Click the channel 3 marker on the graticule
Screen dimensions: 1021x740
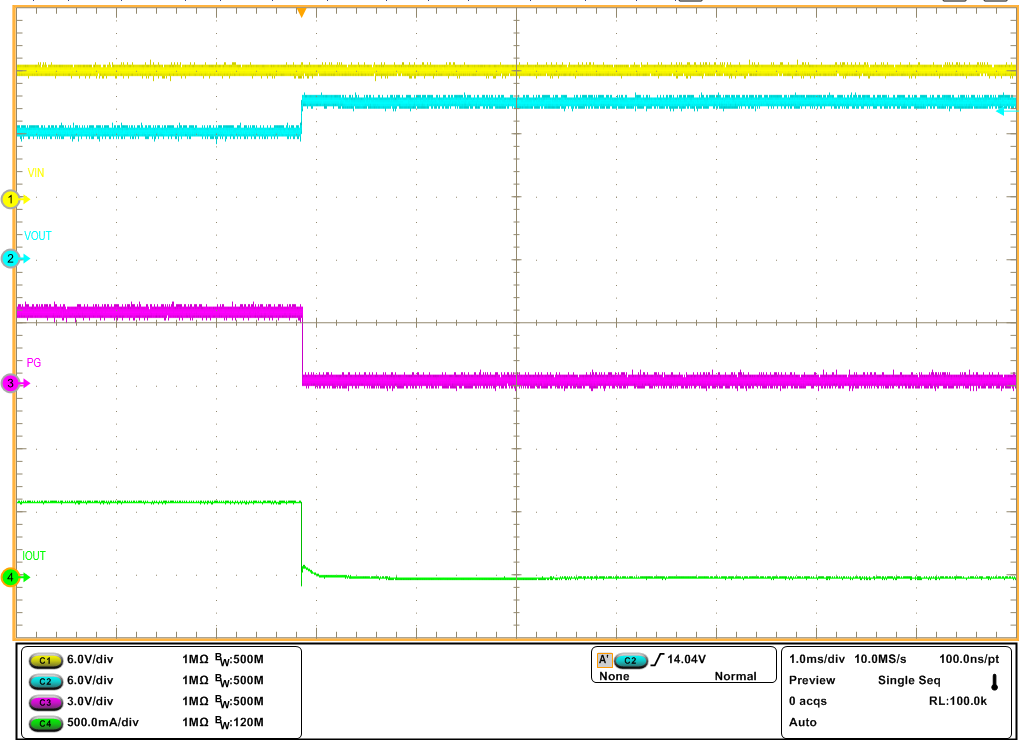pyautogui.click(x=8, y=383)
